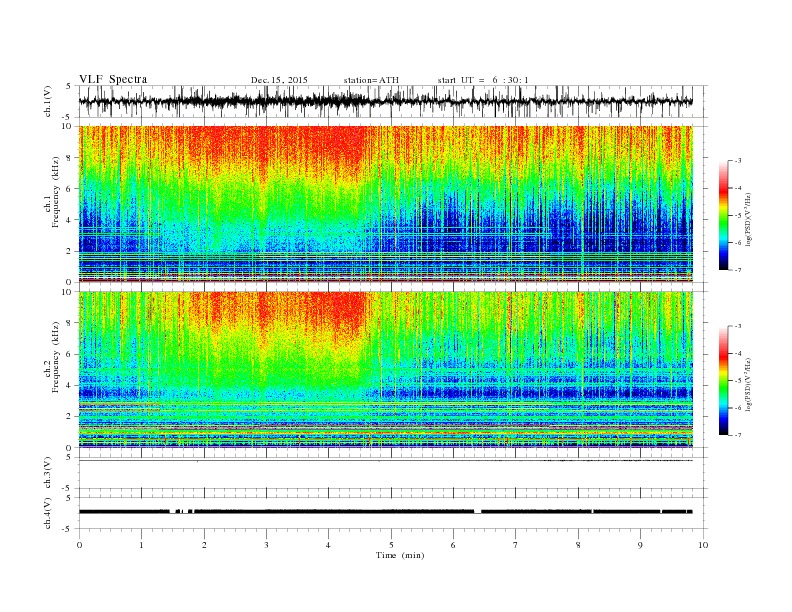Click the "2" tick on the time axis

[204, 545]
